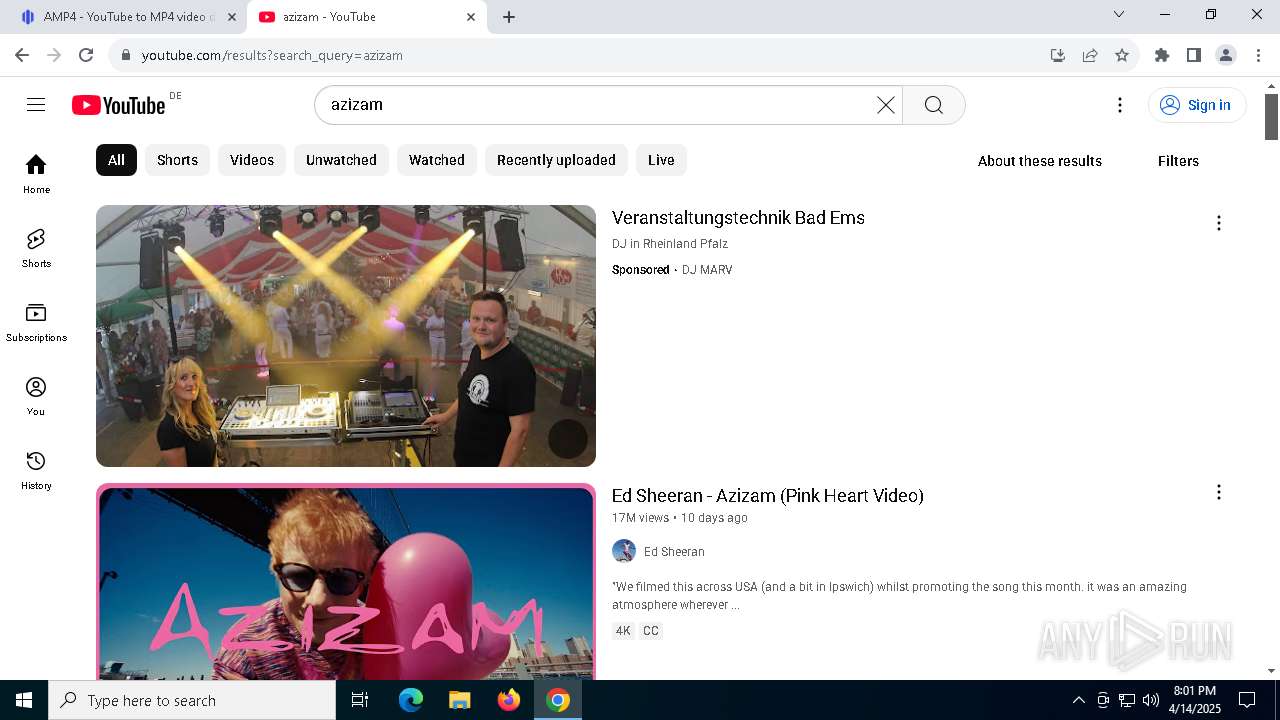Image resolution: width=1280 pixels, height=720 pixels.
Task: Install app icon in address bar
Action: click(x=1058, y=55)
